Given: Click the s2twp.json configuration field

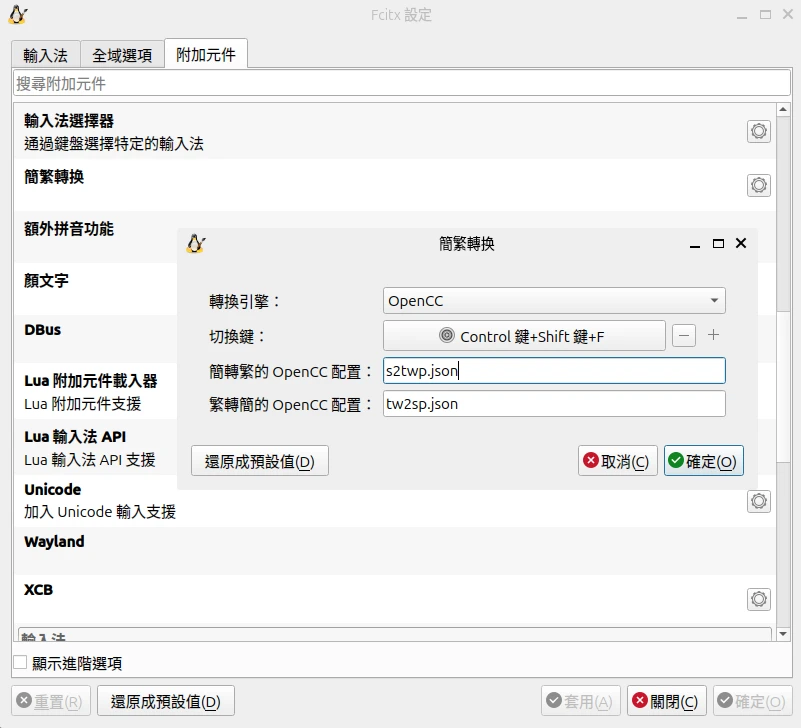Looking at the screenshot, I should click(x=554, y=370).
